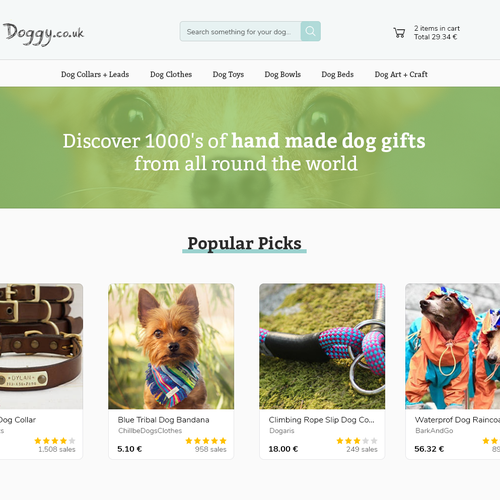Click the Yorkshire terrier bandana photo
Screen dimensions: 500x500
171,346
